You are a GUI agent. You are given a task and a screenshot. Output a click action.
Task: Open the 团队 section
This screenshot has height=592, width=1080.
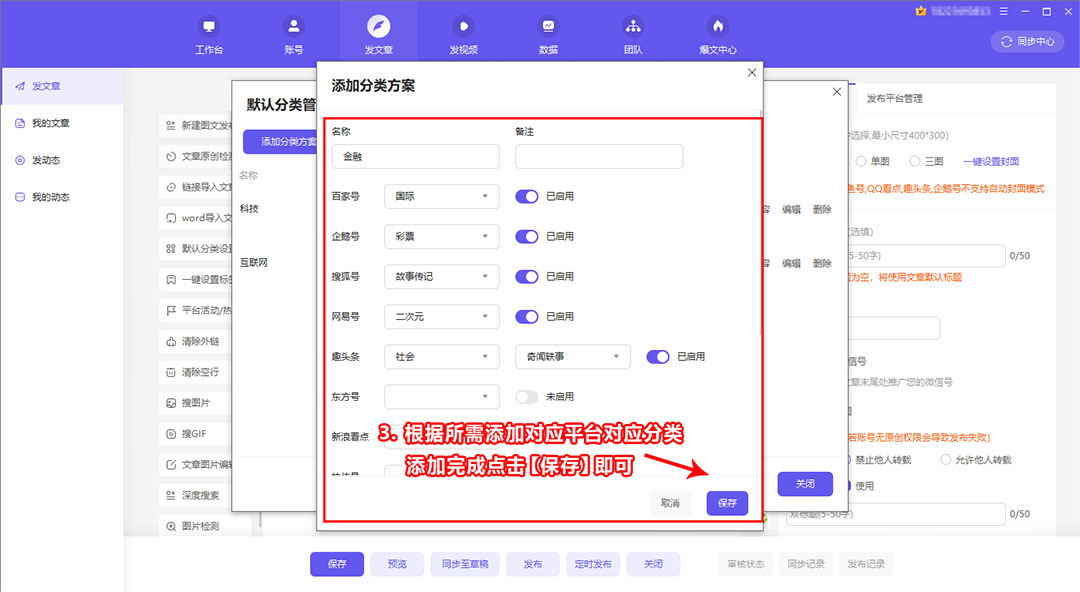(633, 31)
